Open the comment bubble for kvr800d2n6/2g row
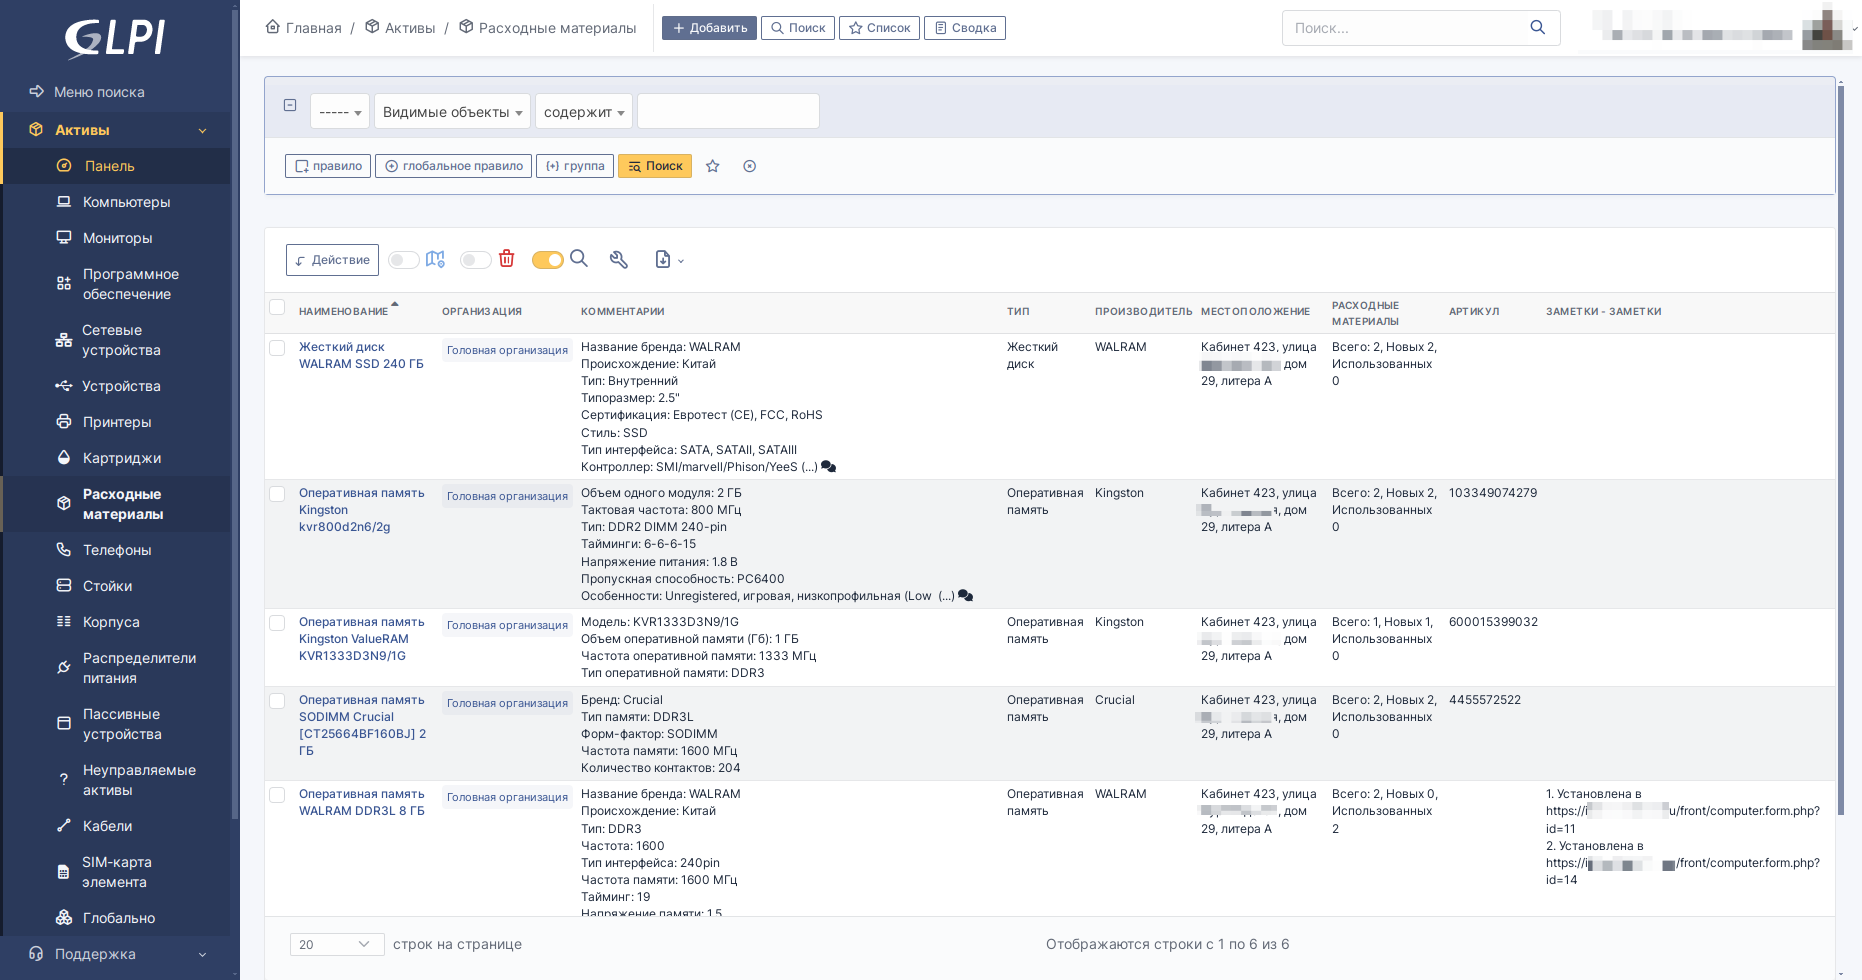The width and height of the screenshot is (1862, 980). pyautogui.click(x=966, y=596)
